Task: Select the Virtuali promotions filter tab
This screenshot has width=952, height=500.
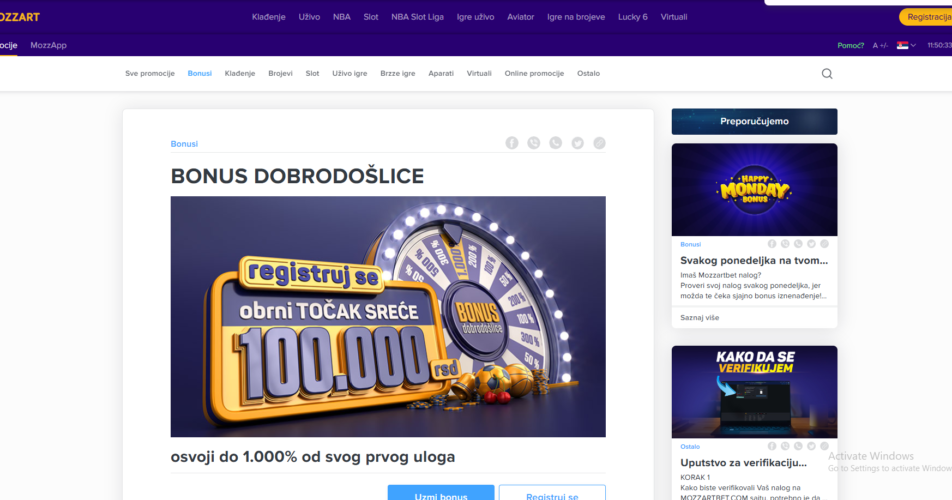Action: click(479, 73)
